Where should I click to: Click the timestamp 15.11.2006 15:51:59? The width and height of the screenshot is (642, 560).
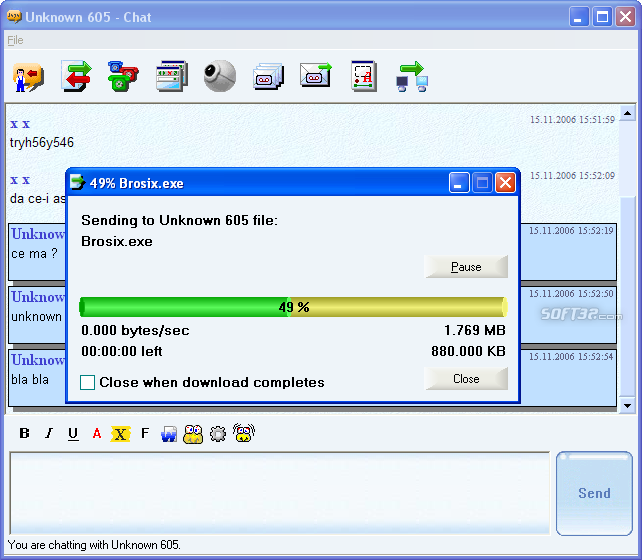(572, 120)
